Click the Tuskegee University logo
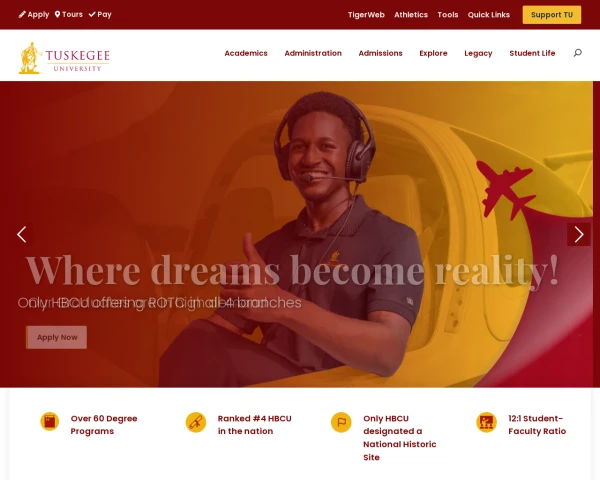This screenshot has width=600, height=480. [x=64, y=58]
